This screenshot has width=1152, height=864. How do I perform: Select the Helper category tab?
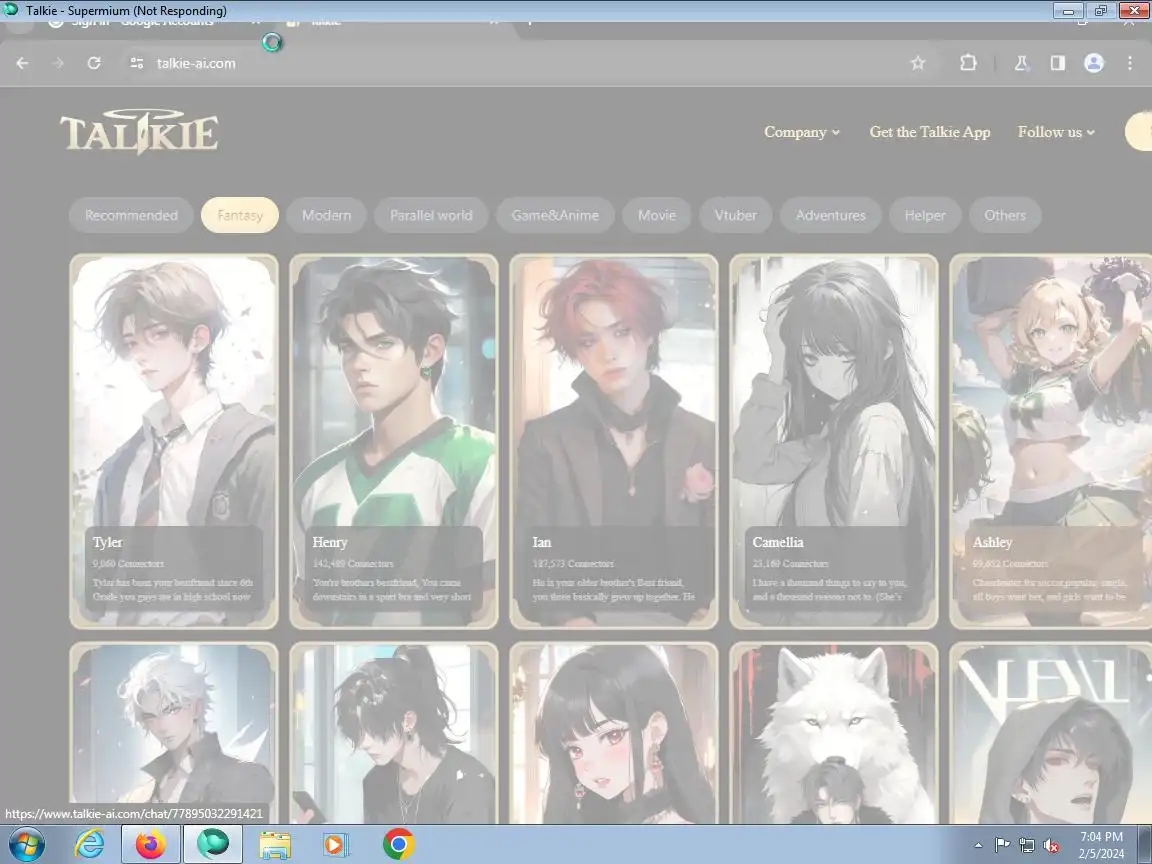(x=925, y=215)
